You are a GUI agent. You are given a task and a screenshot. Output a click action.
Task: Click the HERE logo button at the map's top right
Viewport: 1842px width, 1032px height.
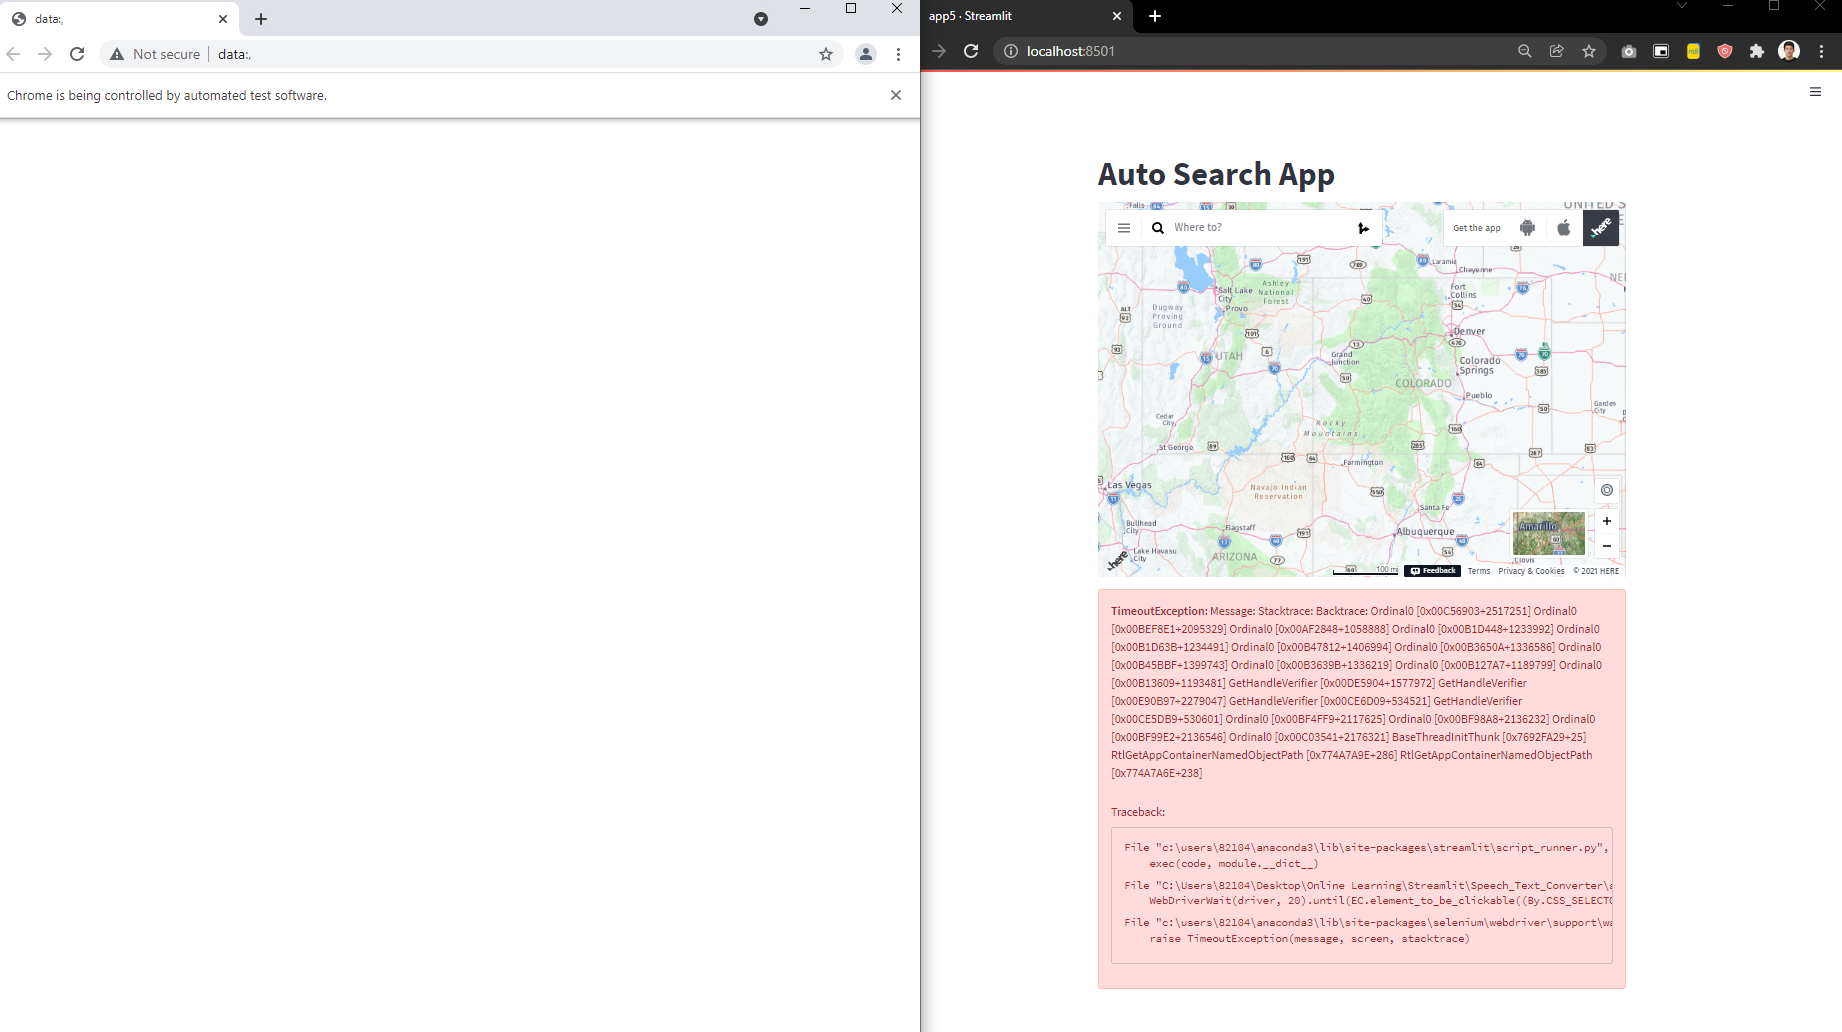(1601, 228)
